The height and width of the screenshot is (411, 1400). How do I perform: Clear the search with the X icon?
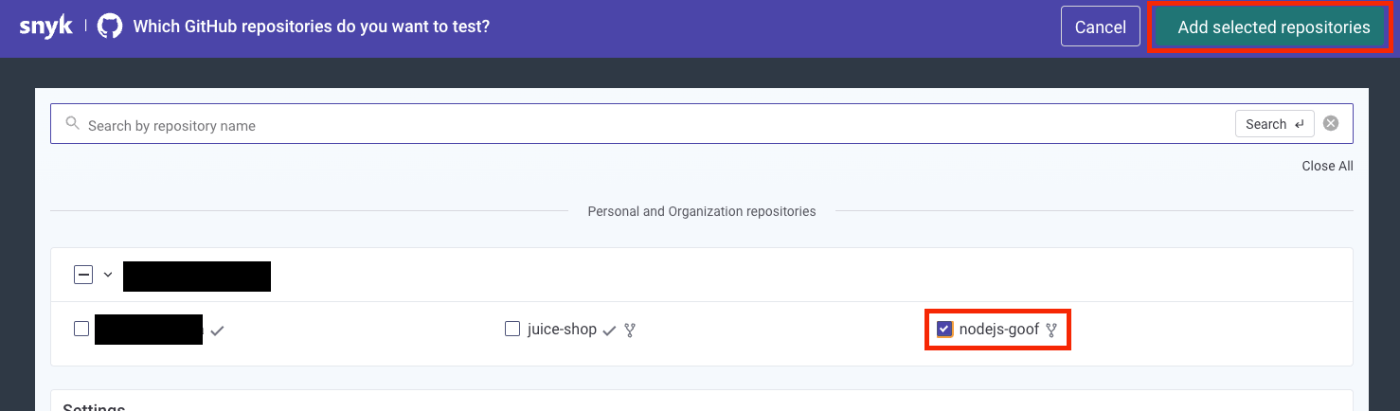pyautogui.click(x=1331, y=124)
